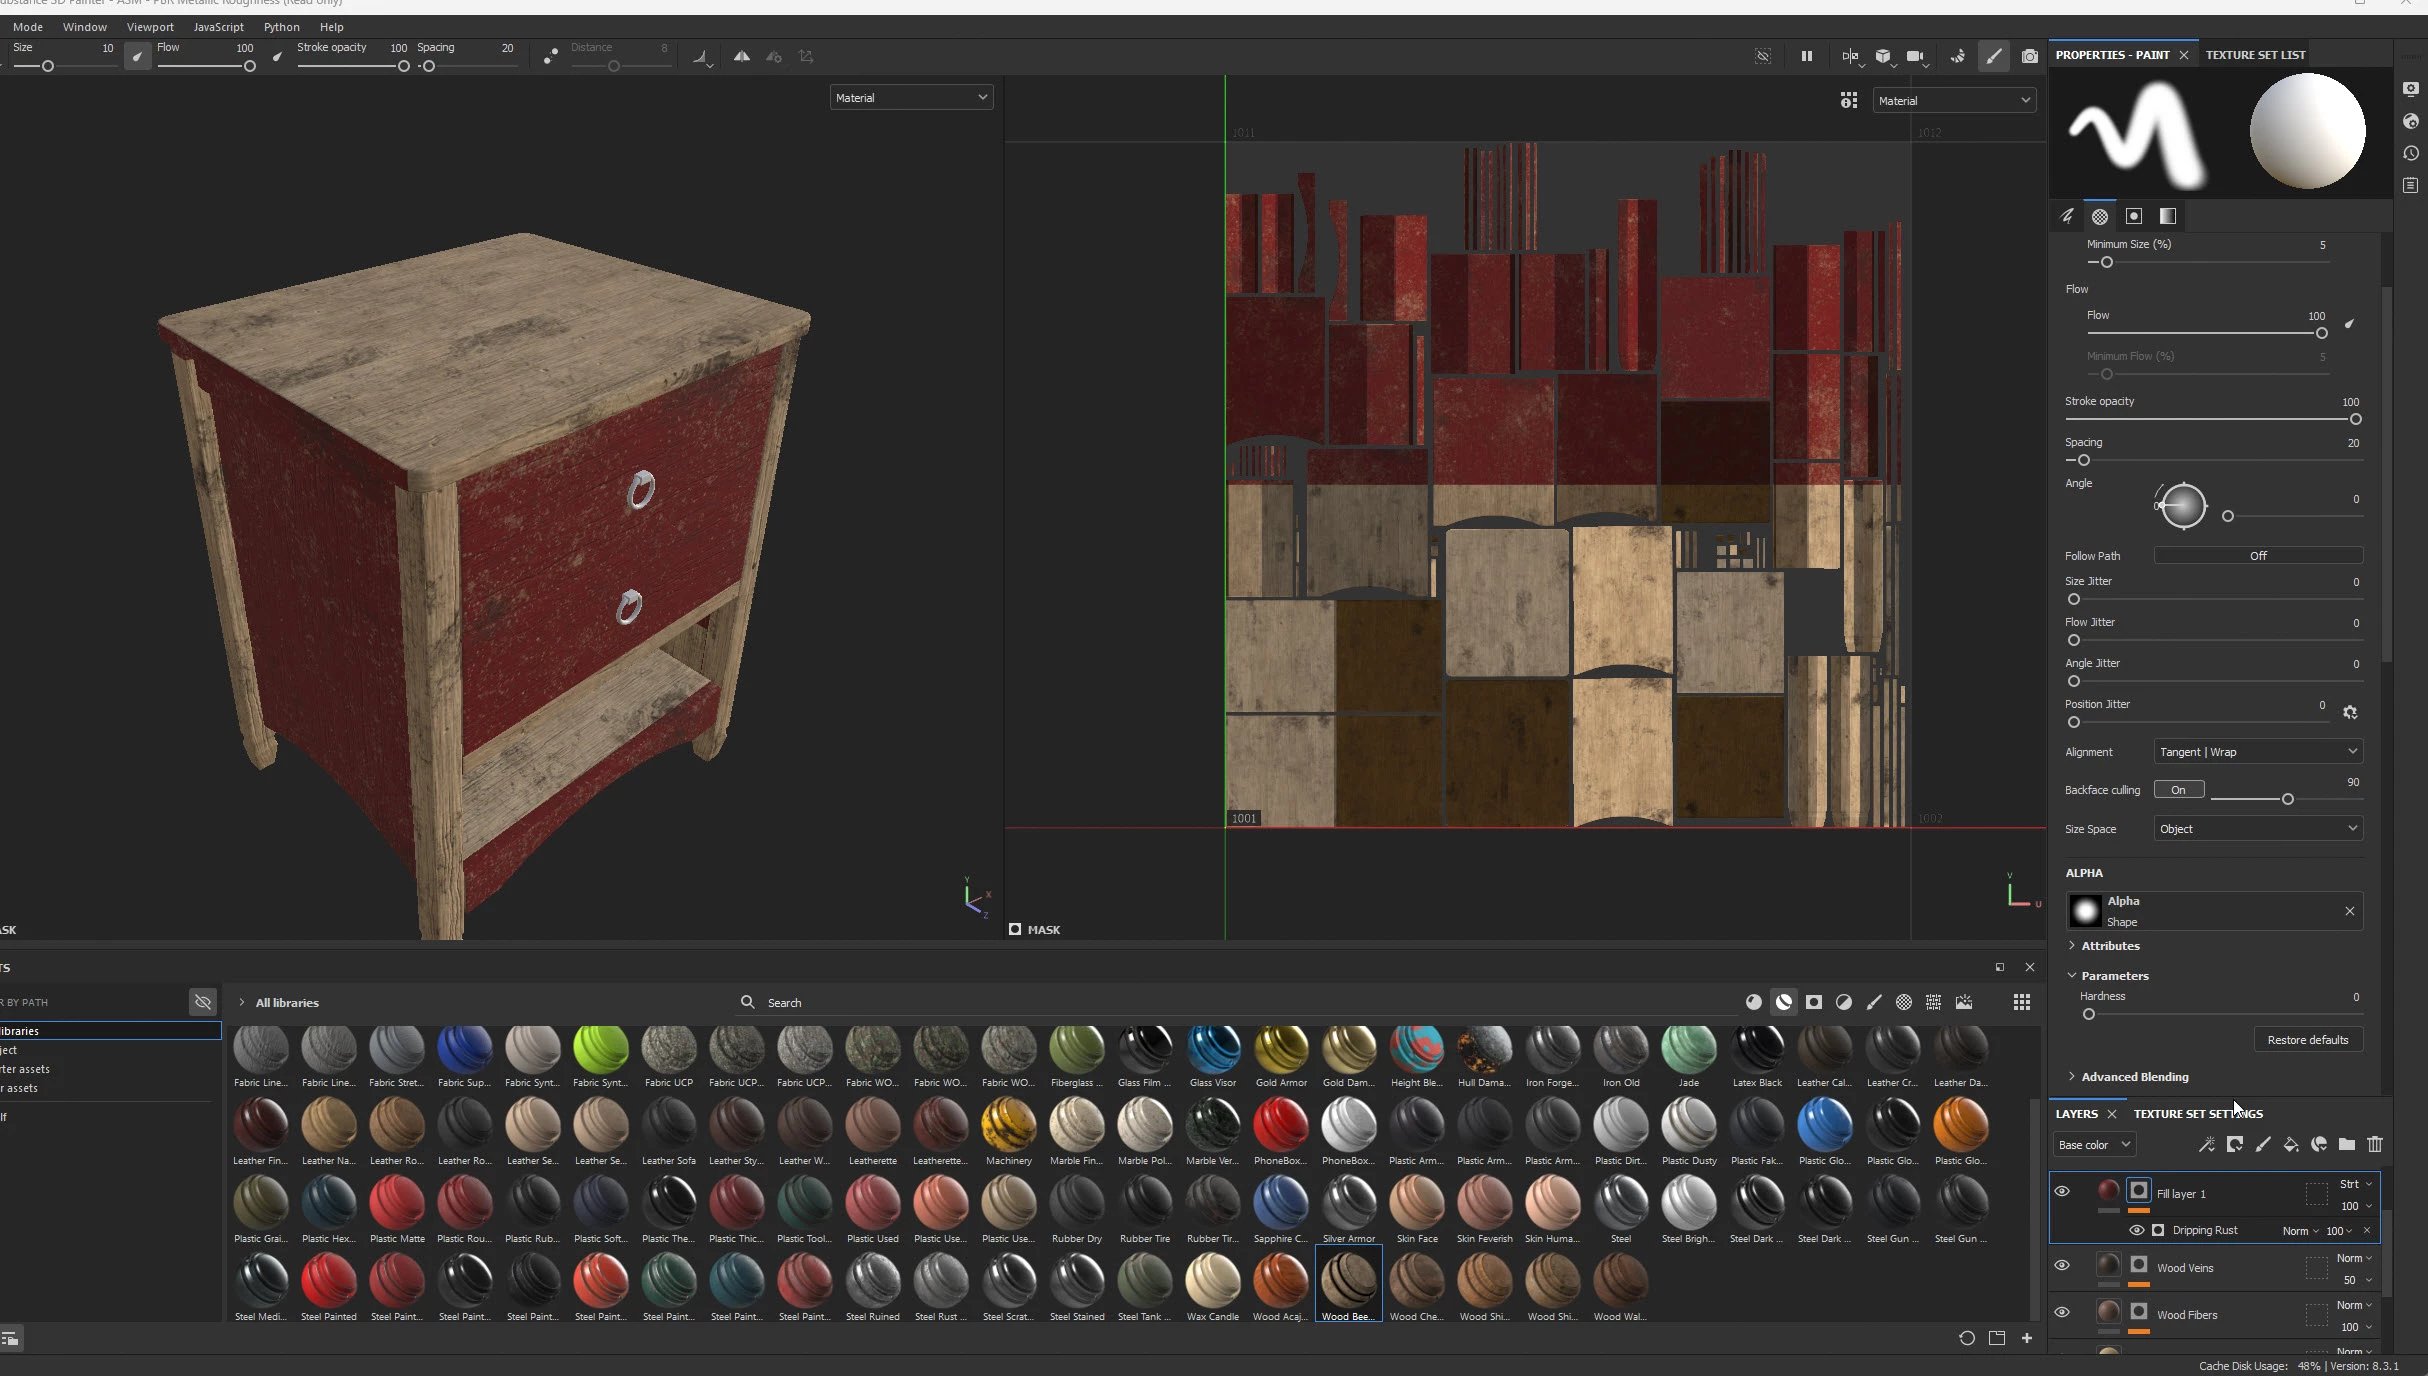Hide the Wood Veins layer

coord(2062,1265)
